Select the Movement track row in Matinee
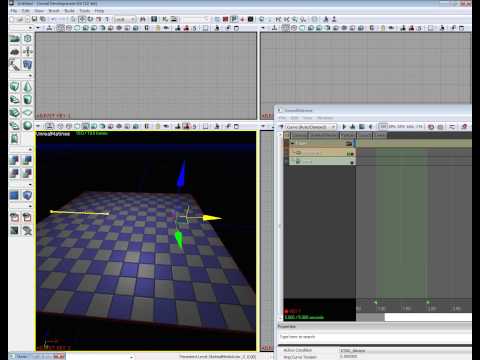Screen dimensions: 480x360 322,153
